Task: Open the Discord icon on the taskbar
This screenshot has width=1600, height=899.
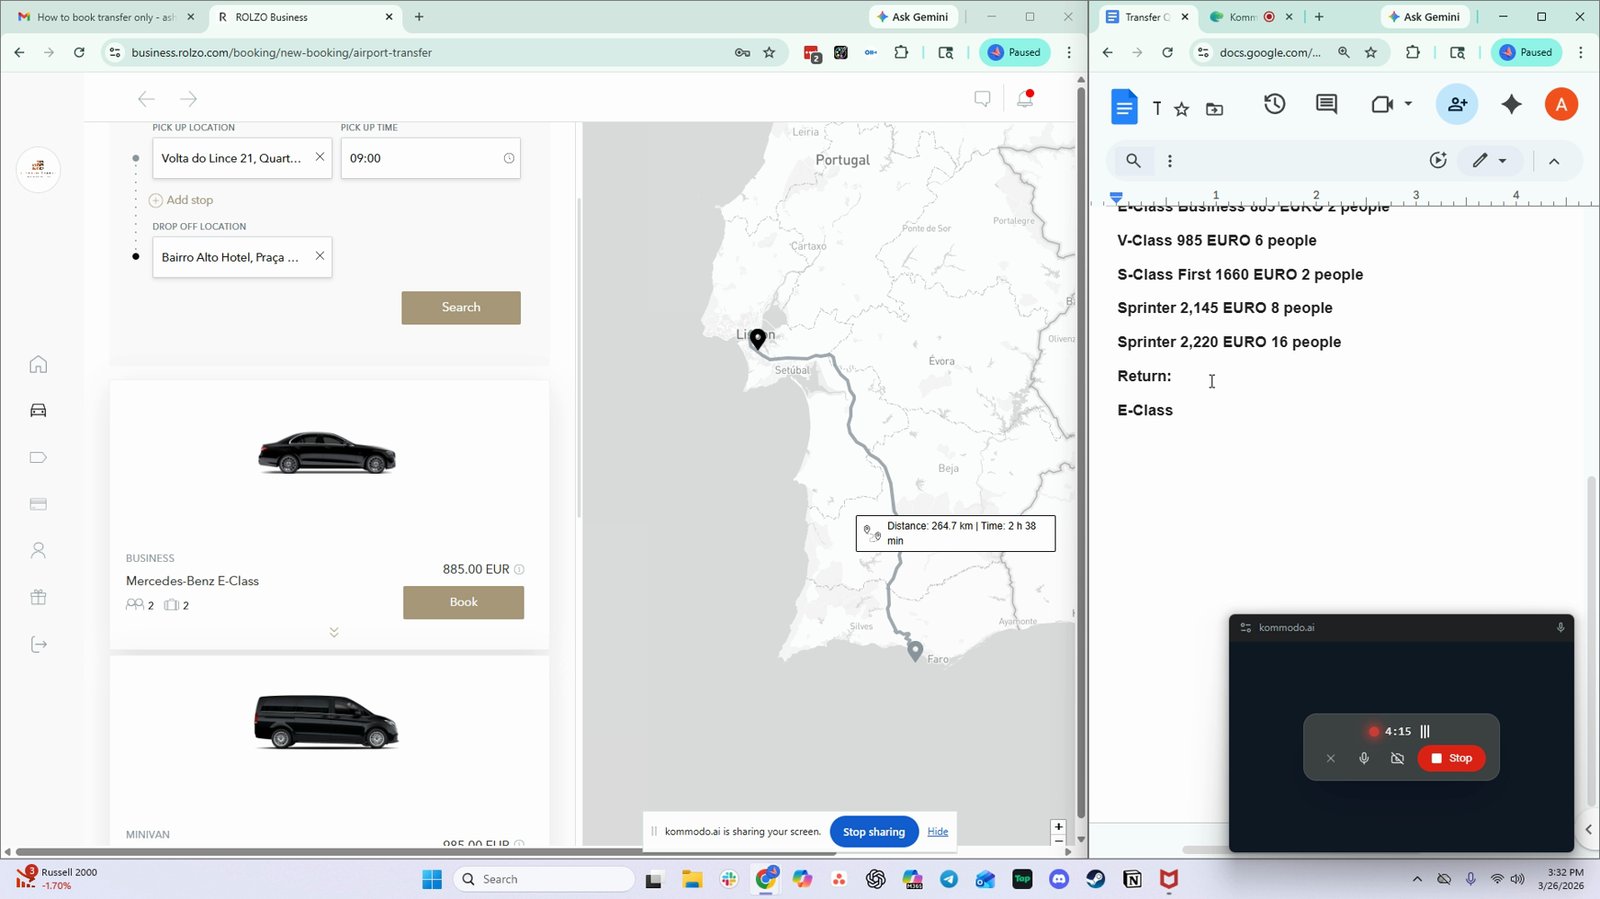Action: [1059, 879]
